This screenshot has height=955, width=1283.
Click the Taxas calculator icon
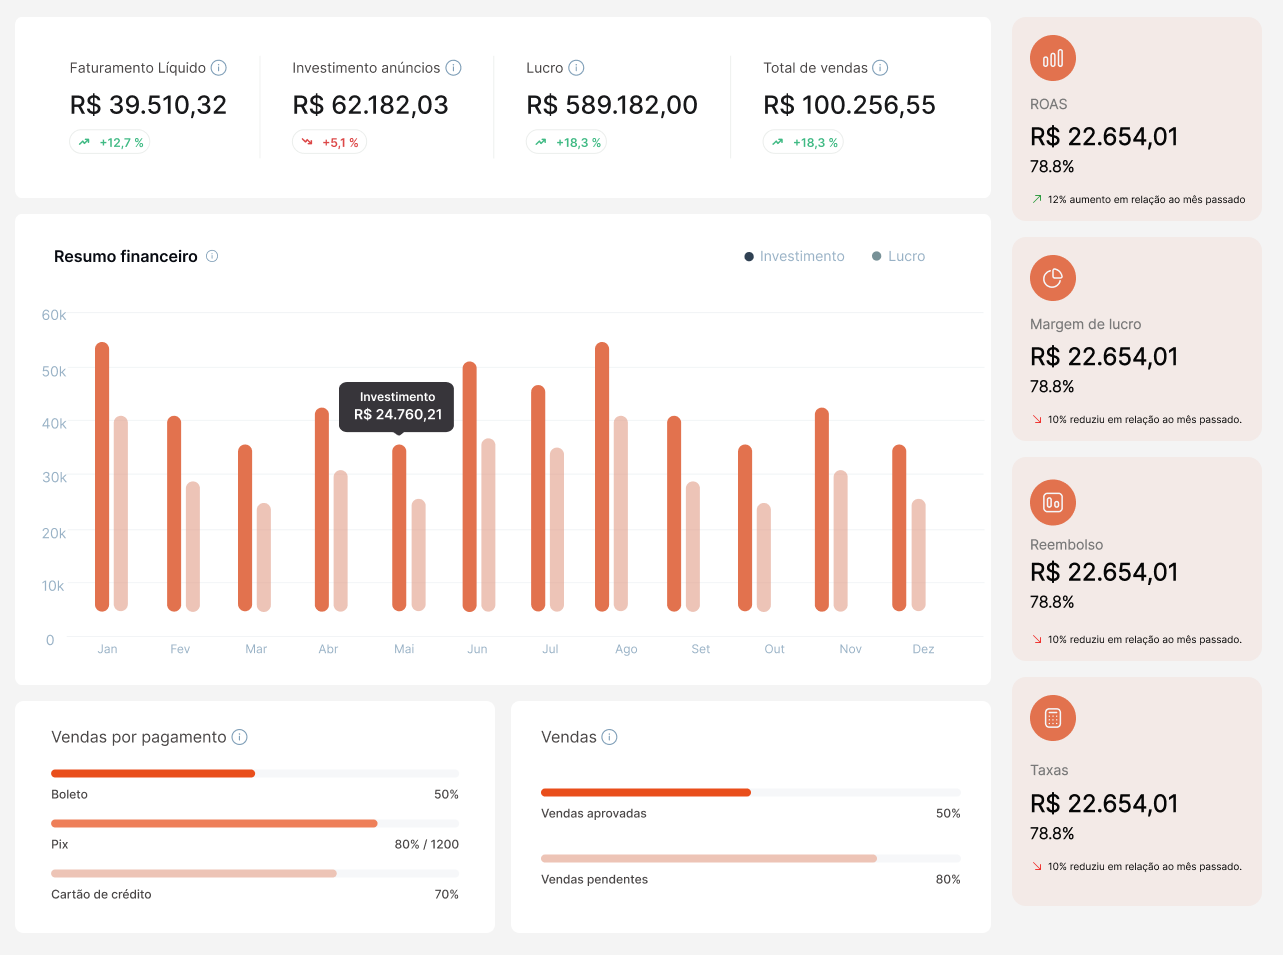click(1053, 718)
